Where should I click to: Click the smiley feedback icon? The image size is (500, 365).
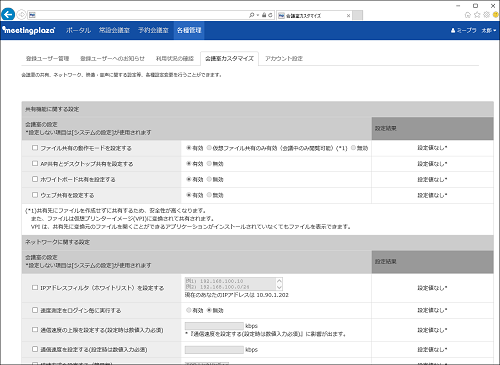coord(496,15)
